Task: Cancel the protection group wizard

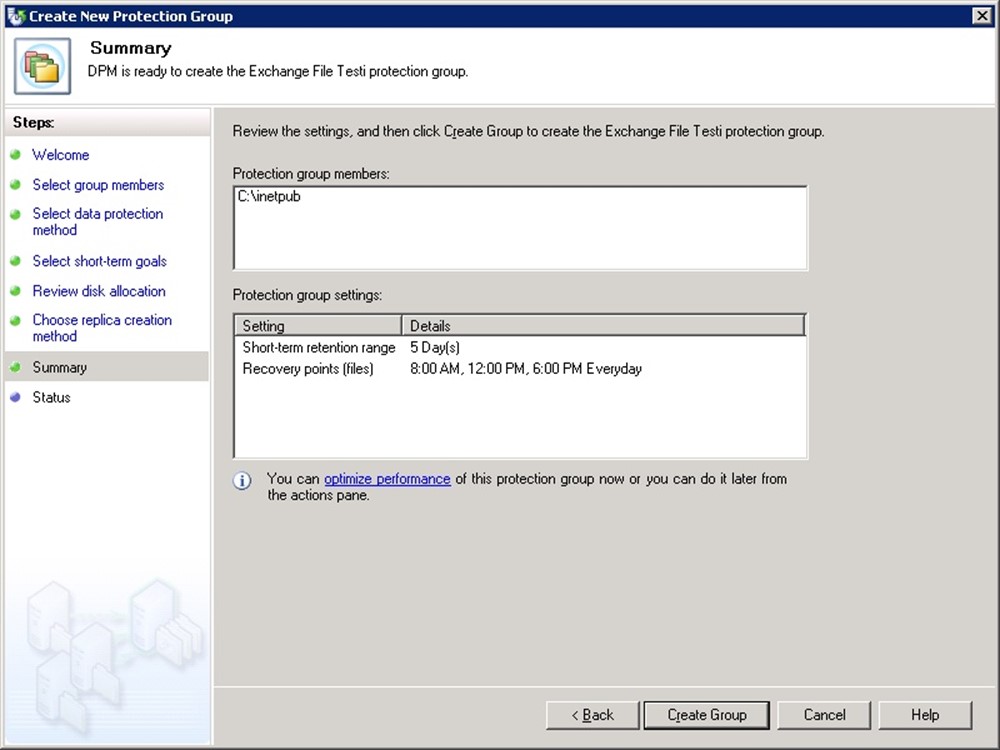Action: [824, 715]
